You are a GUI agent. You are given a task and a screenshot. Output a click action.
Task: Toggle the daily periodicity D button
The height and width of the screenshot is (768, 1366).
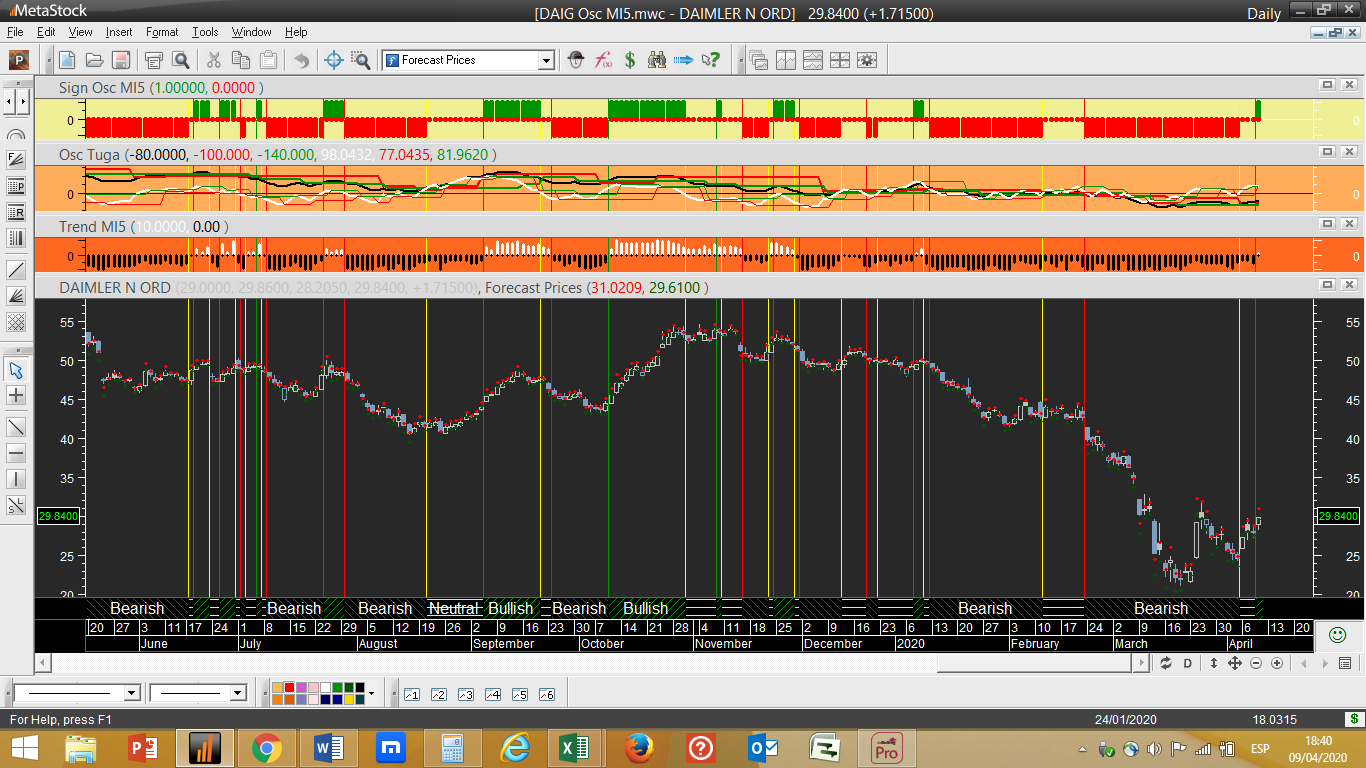click(1188, 663)
